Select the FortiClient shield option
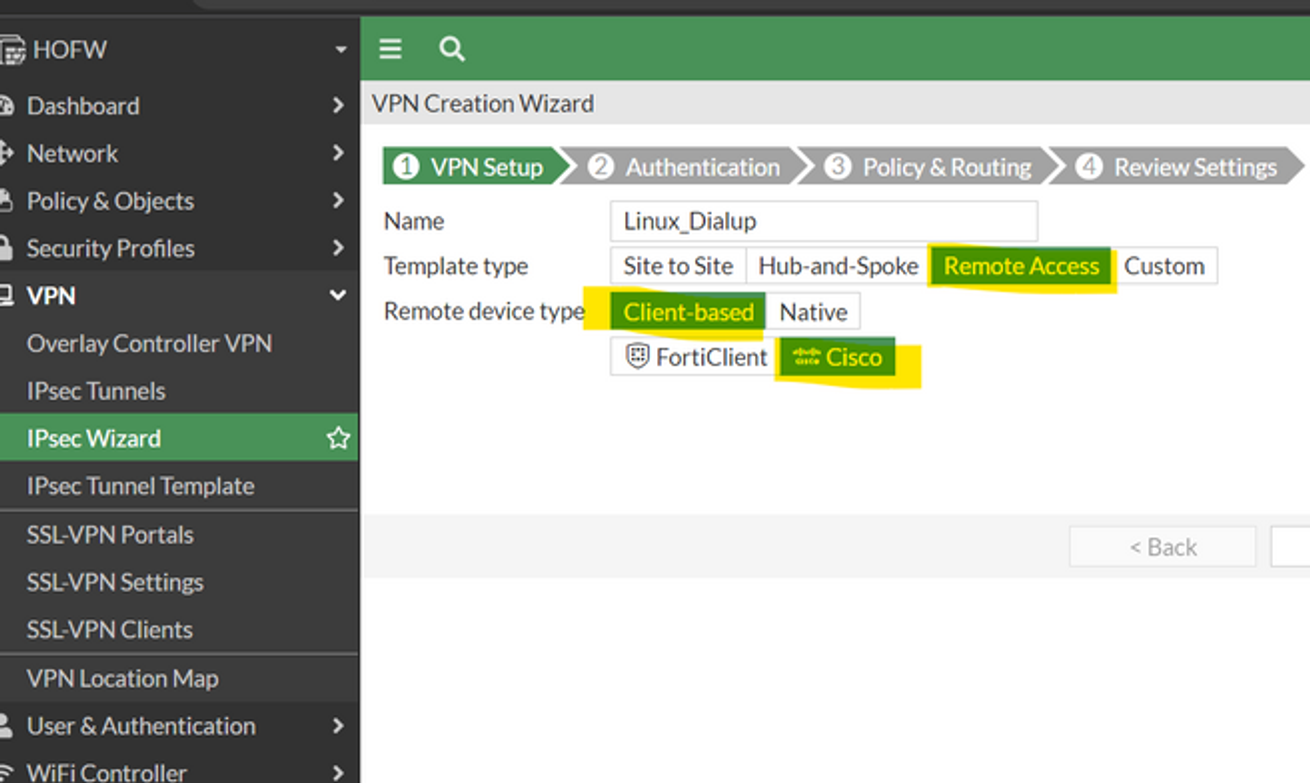Viewport: 1310px width, 783px height. 695,357
